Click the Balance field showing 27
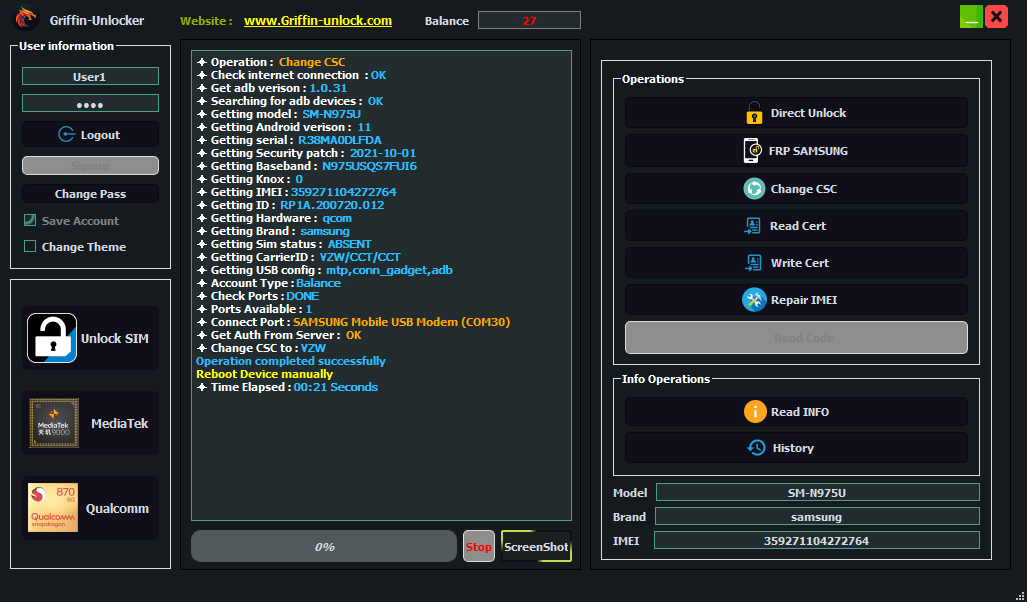The image size is (1027, 602). click(x=529, y=20)
